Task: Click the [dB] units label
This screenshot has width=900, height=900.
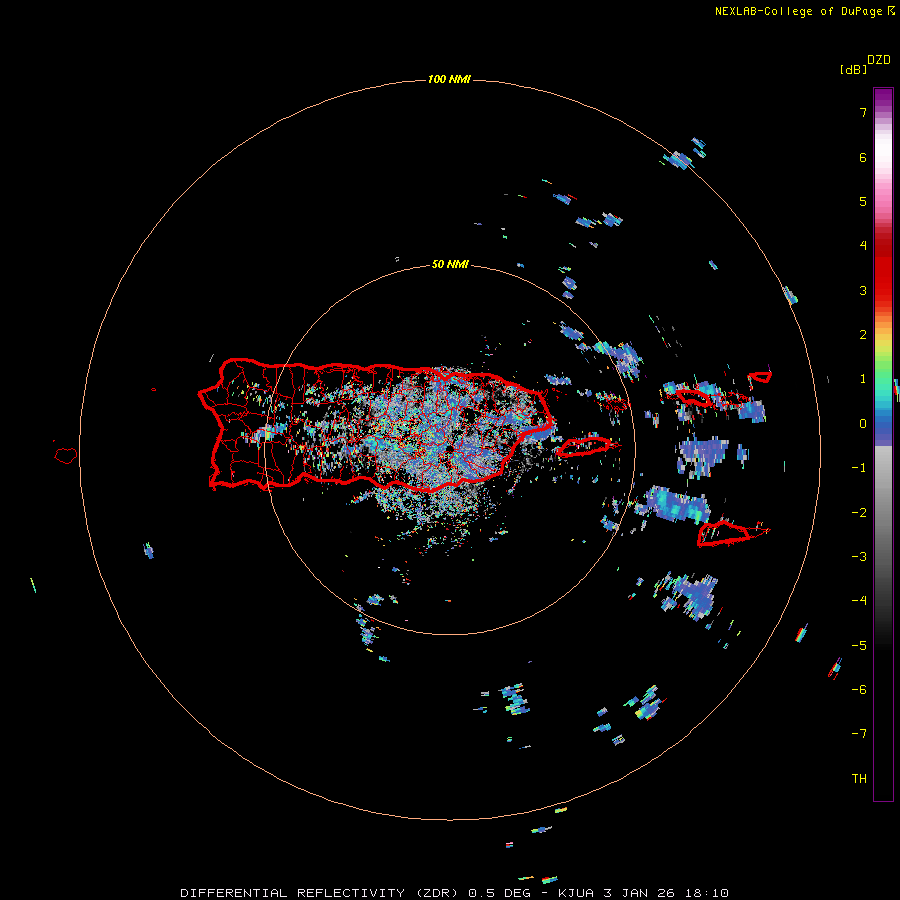Action: coord(854,69)
